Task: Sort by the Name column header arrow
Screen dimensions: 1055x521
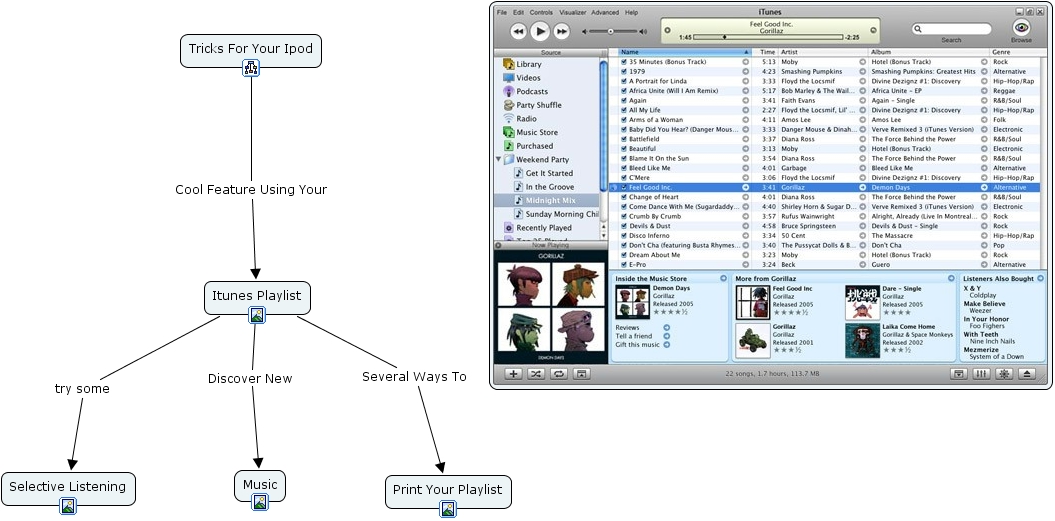Action: coord(746,52)
